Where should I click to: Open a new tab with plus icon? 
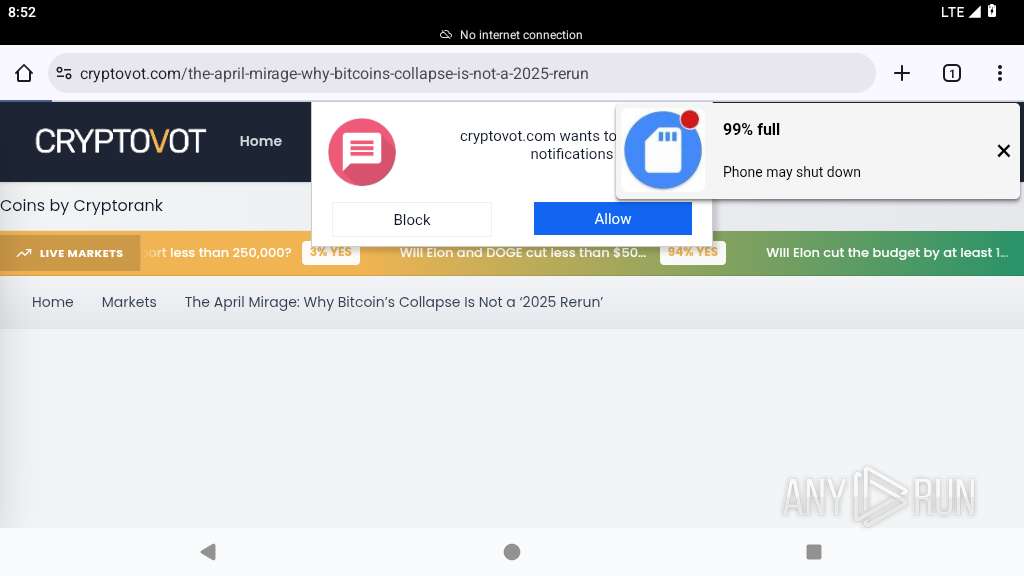pos(901,73)
